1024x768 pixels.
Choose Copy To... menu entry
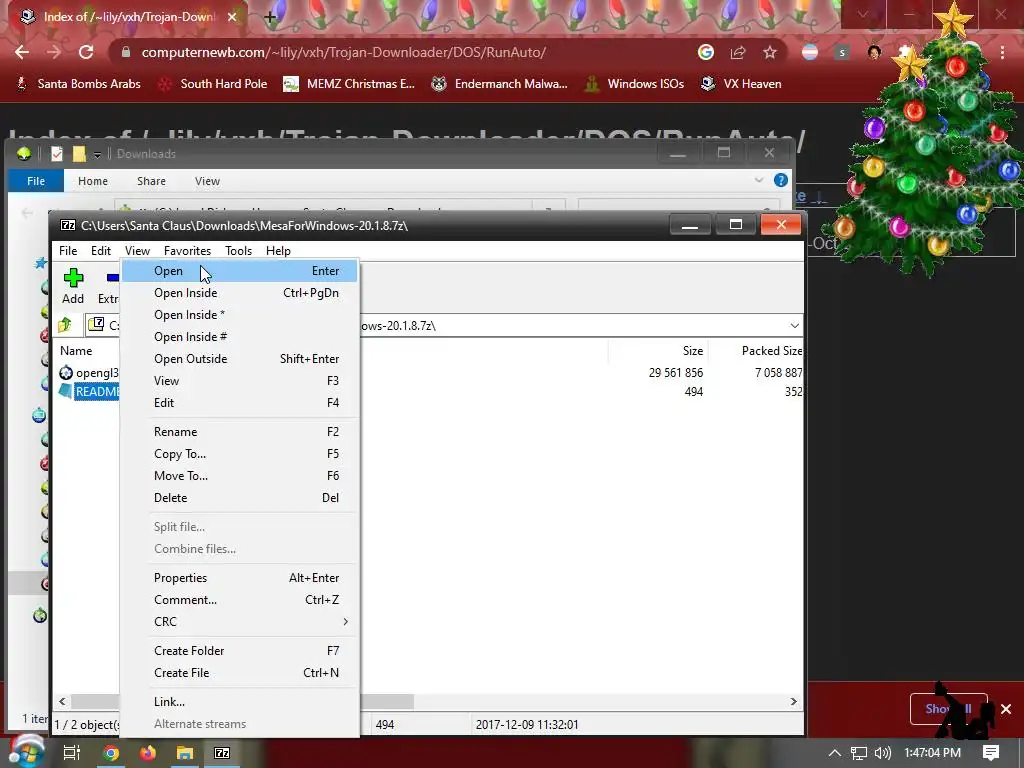pyautogui.click(x=240, y=454)
